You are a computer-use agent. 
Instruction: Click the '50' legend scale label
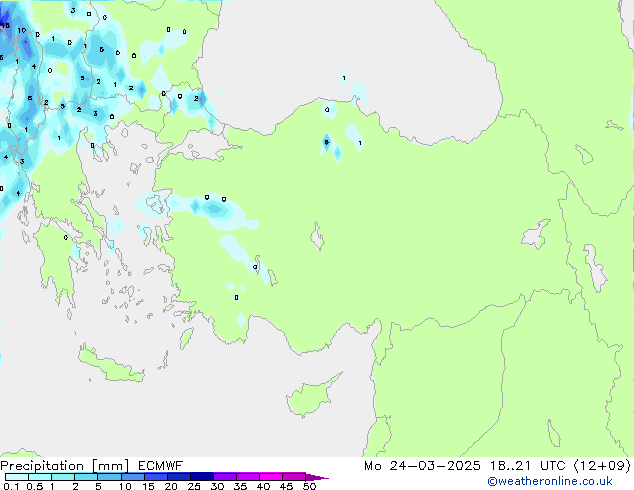(x=309, y=486)
